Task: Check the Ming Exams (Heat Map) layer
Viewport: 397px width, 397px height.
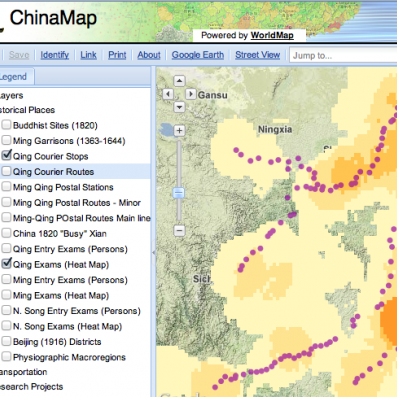Action: [x=6, y=295]
